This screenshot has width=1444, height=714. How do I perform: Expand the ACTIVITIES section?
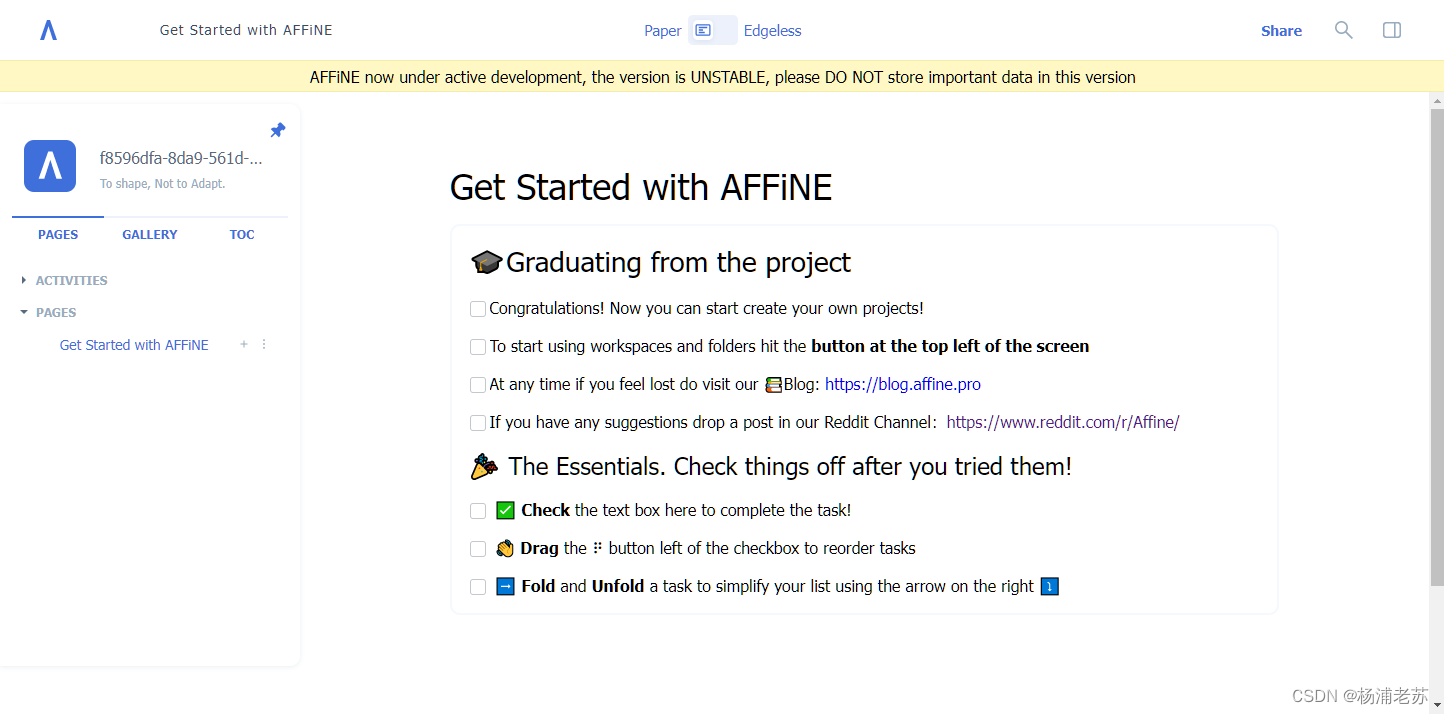click(24, 281)
